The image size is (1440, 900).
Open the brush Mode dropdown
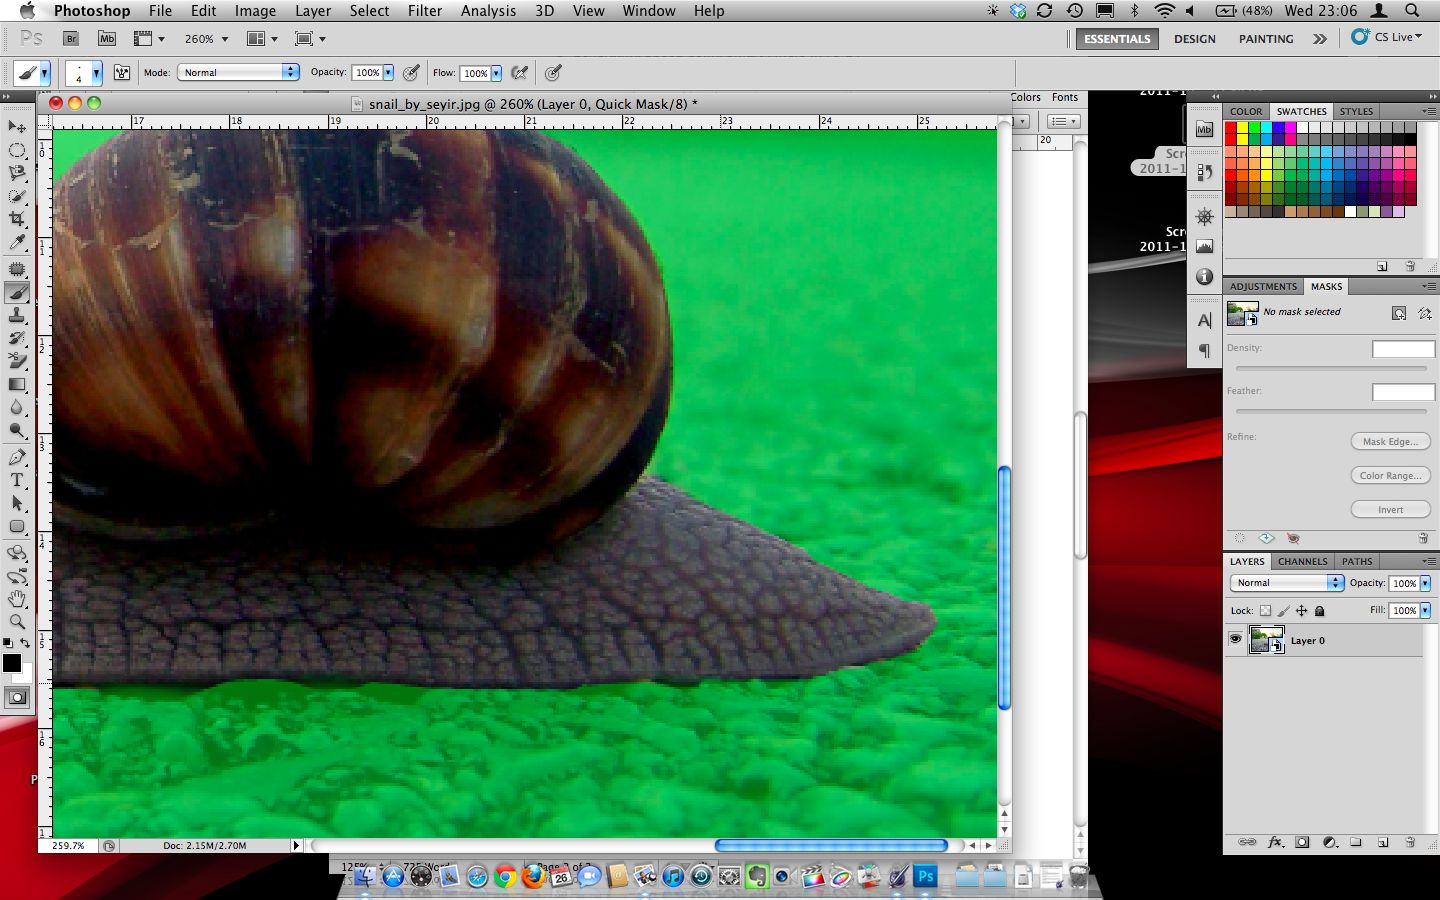(238, 72)
